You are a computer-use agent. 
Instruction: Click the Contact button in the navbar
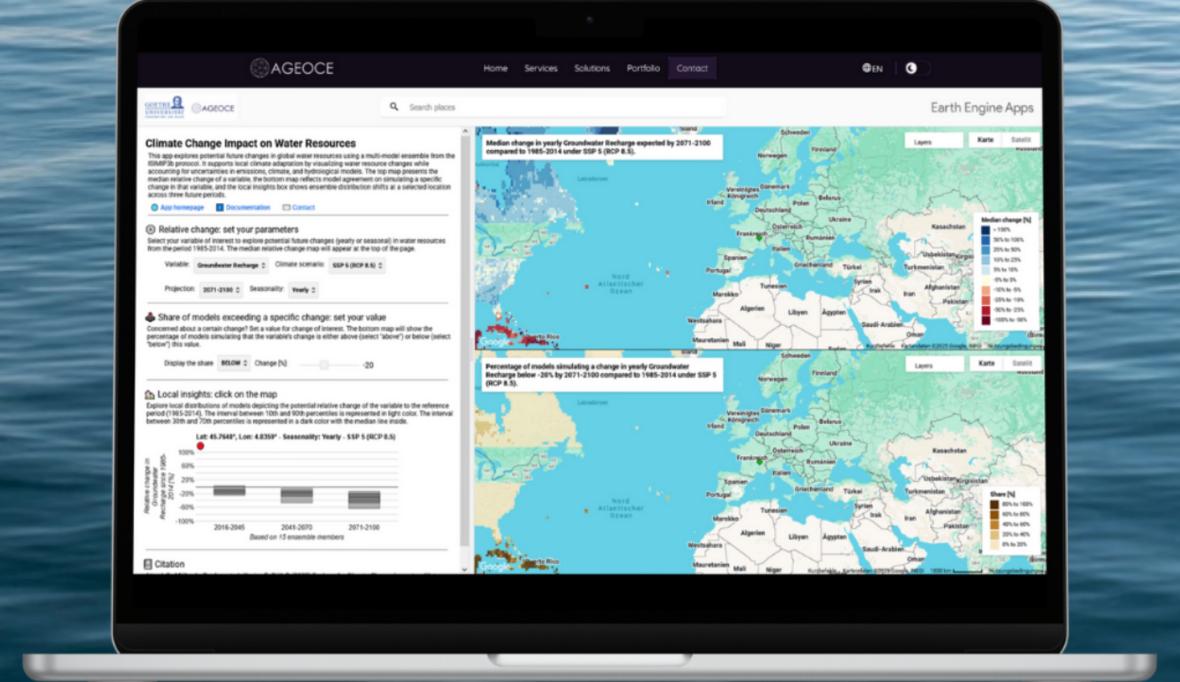click(692, 69)
